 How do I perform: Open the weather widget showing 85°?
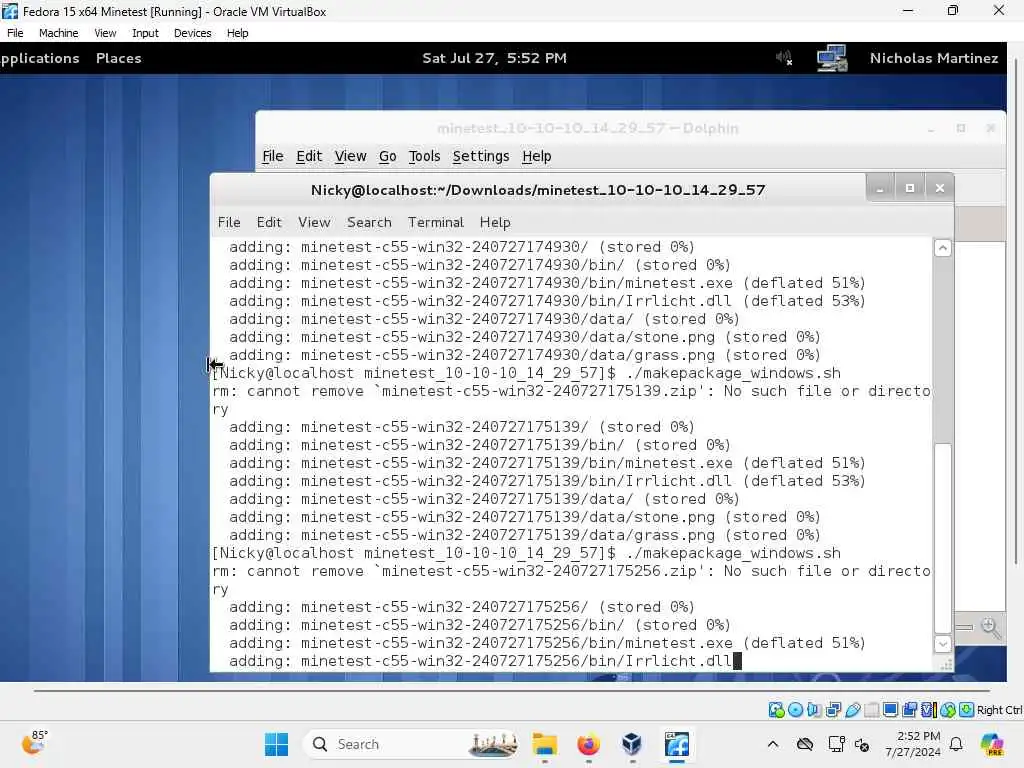(x=35, y=743)
